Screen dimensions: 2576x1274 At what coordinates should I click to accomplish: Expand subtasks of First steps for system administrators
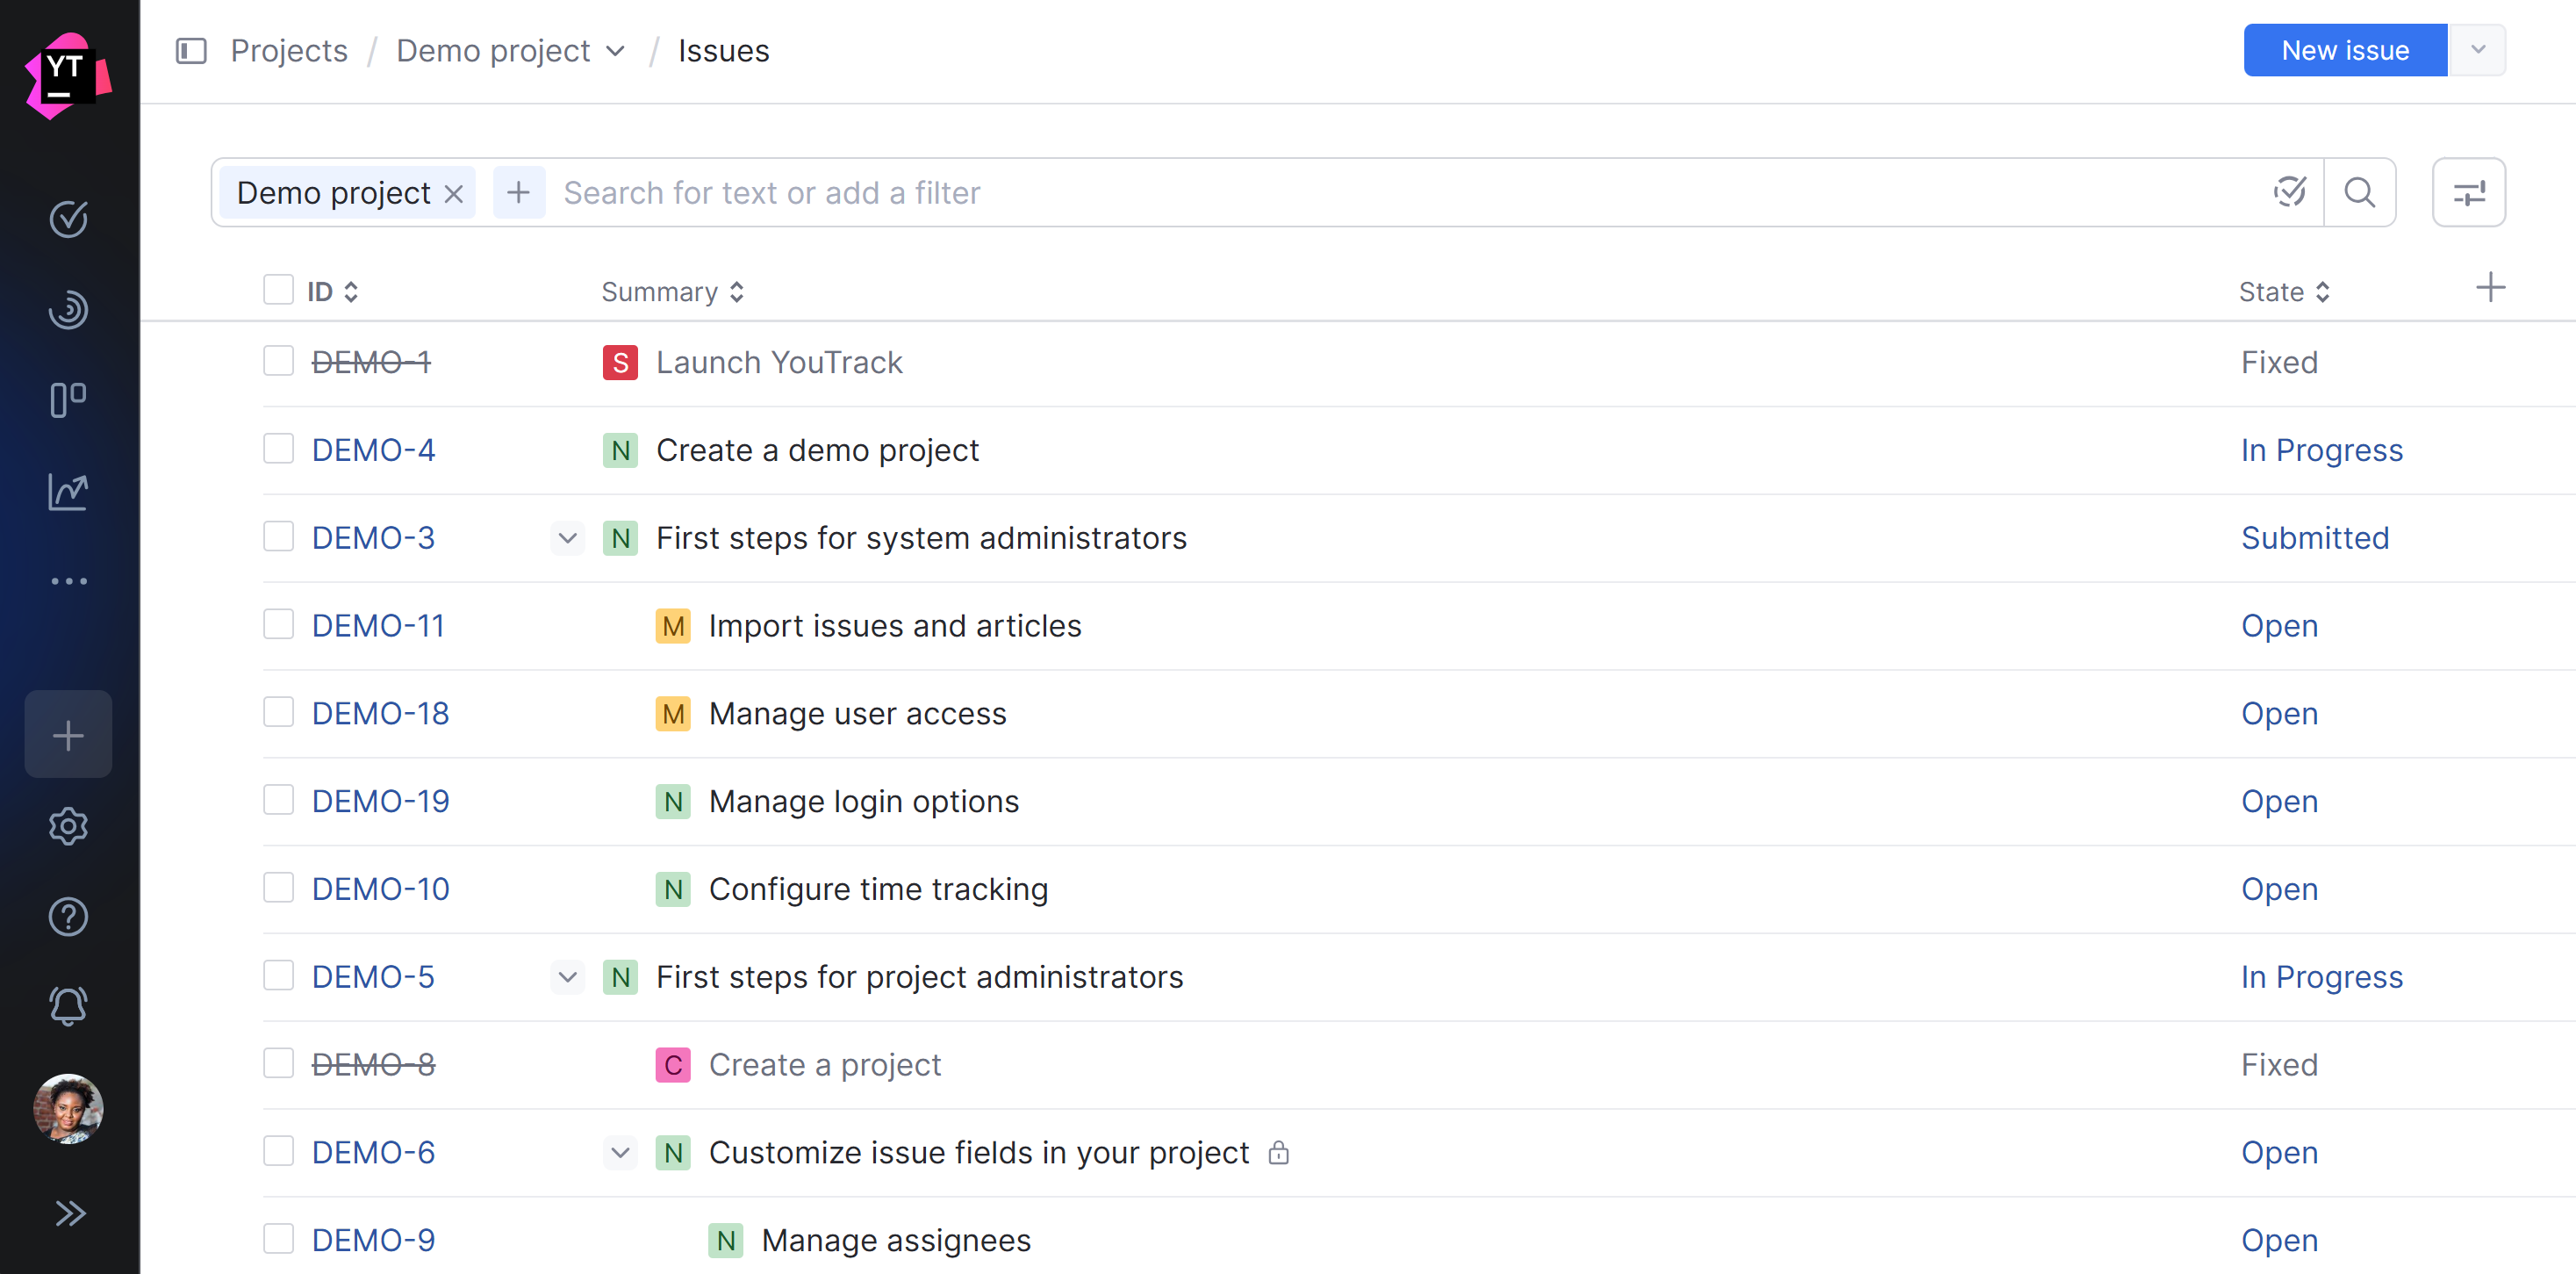[567, 537]
